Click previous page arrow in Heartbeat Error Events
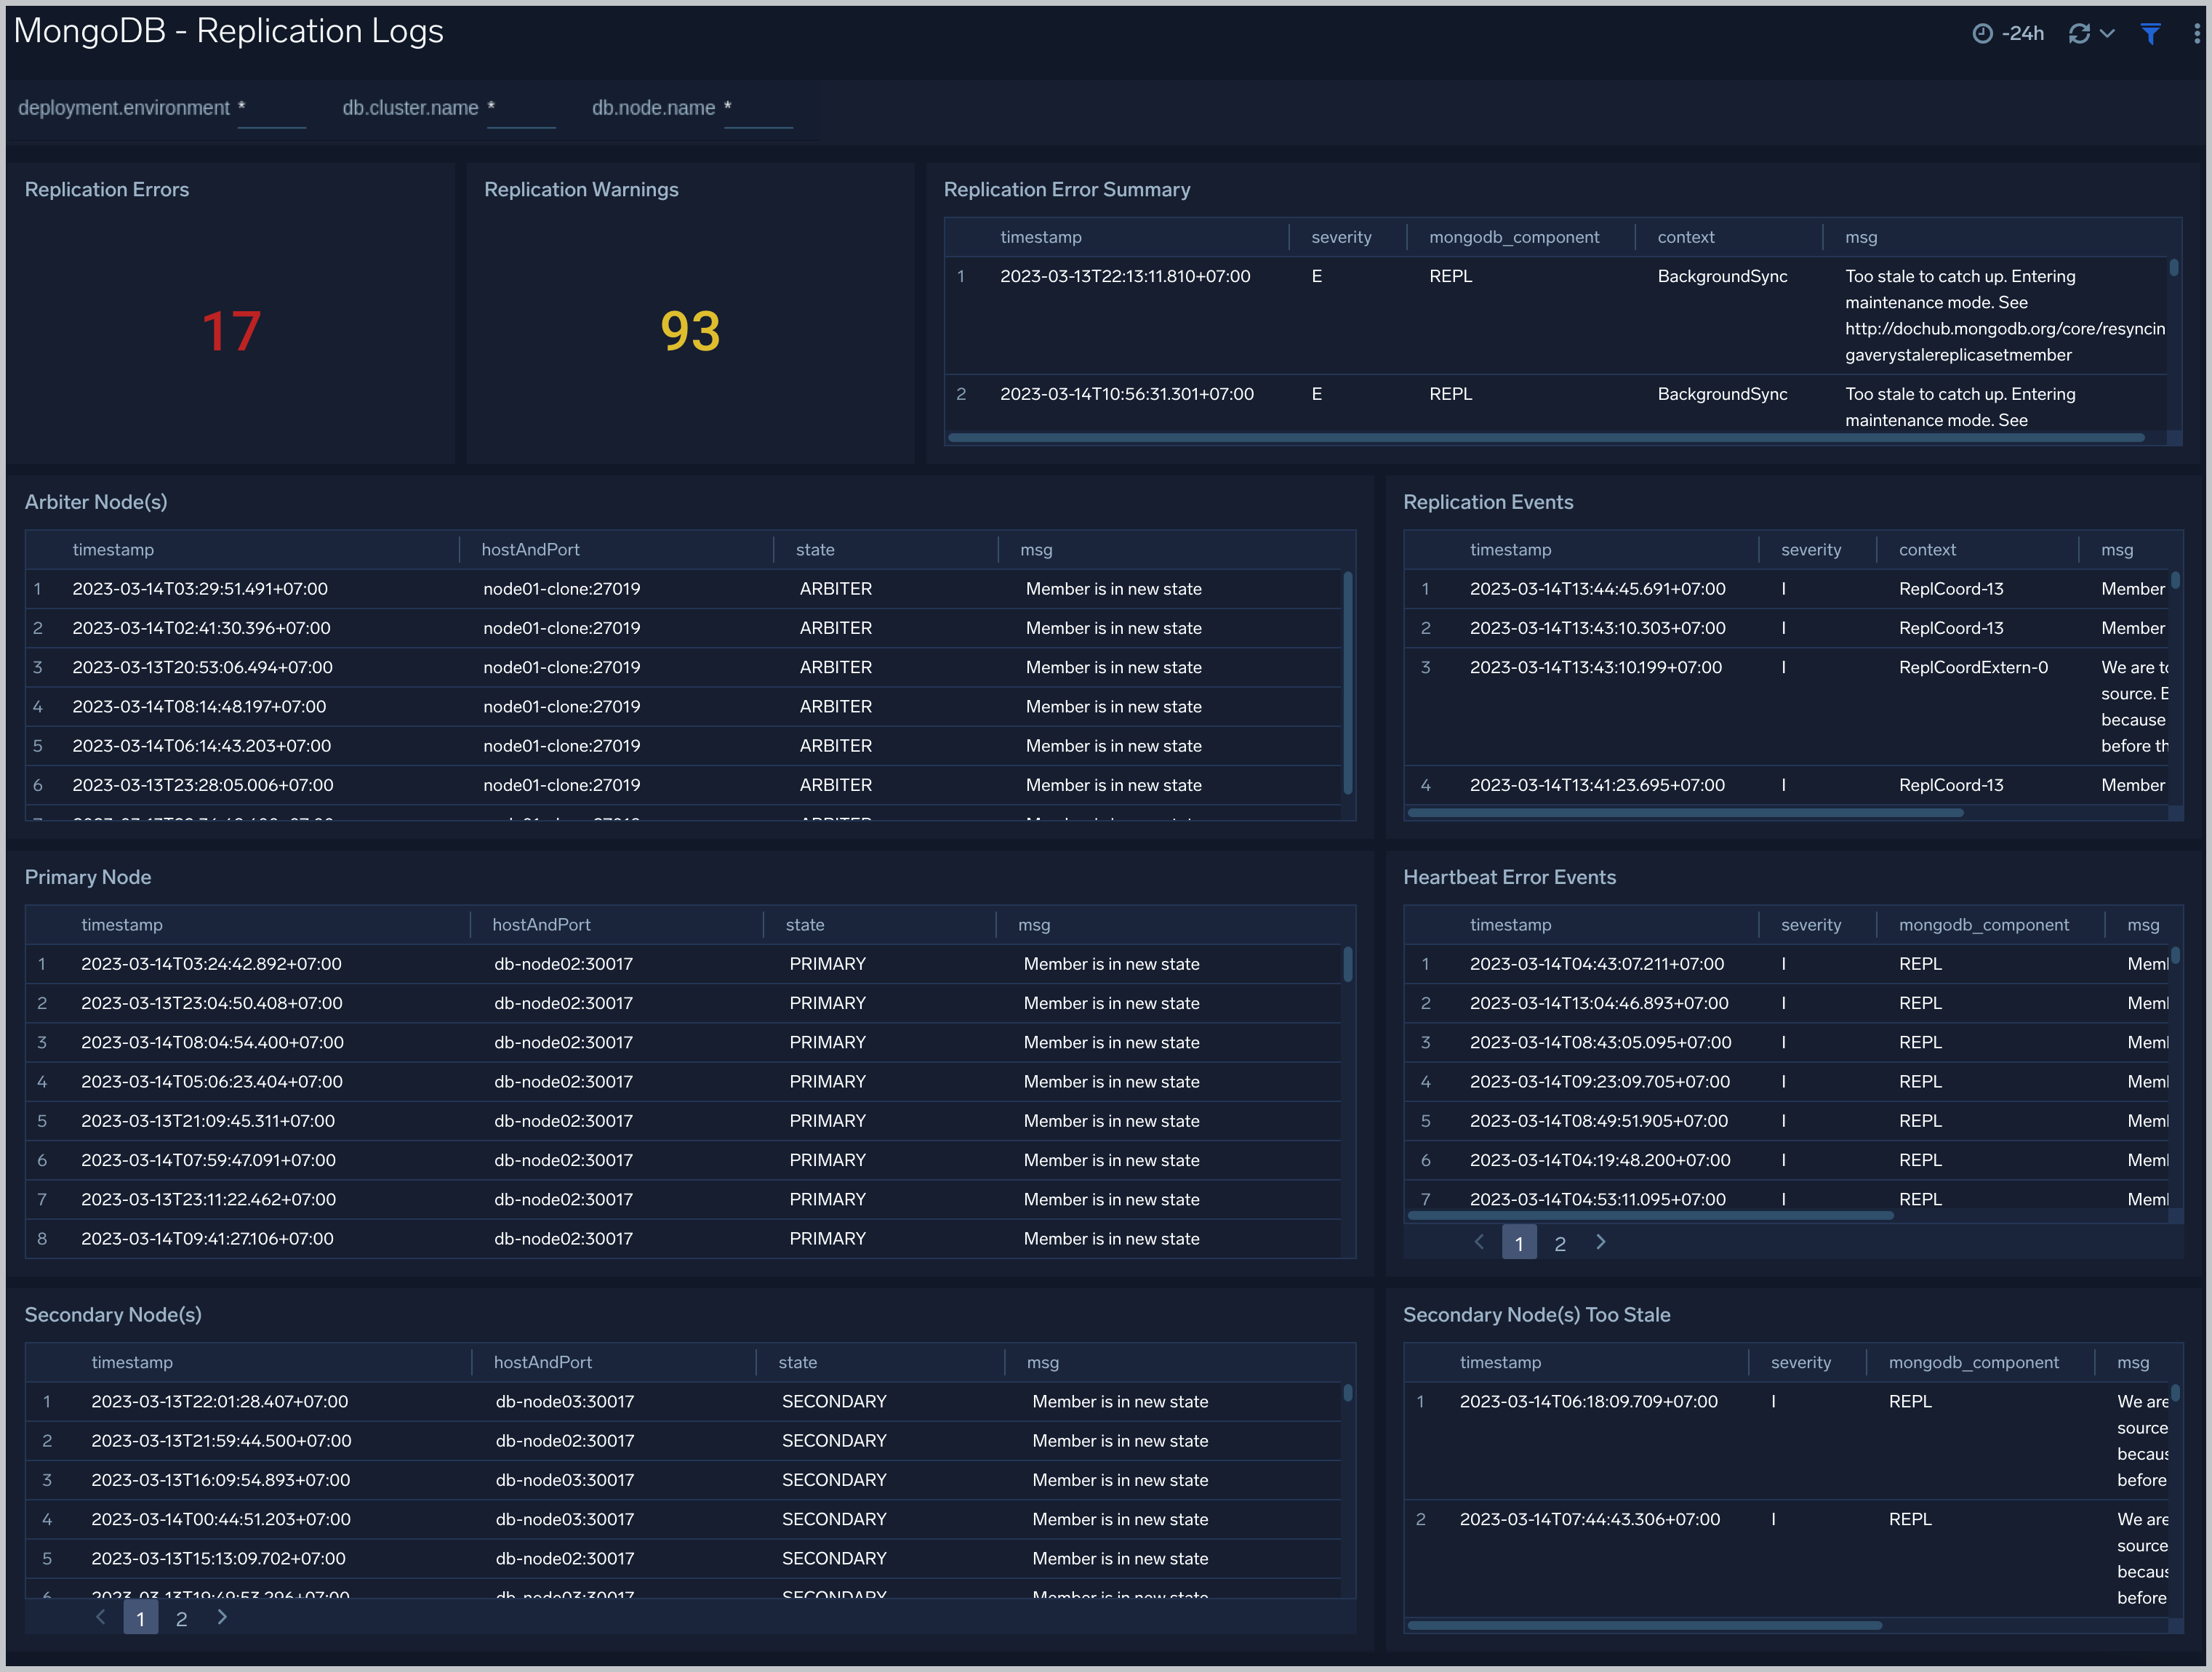The height and width of the screenshot is (1672, 2212). [x=1479, y=1242]
